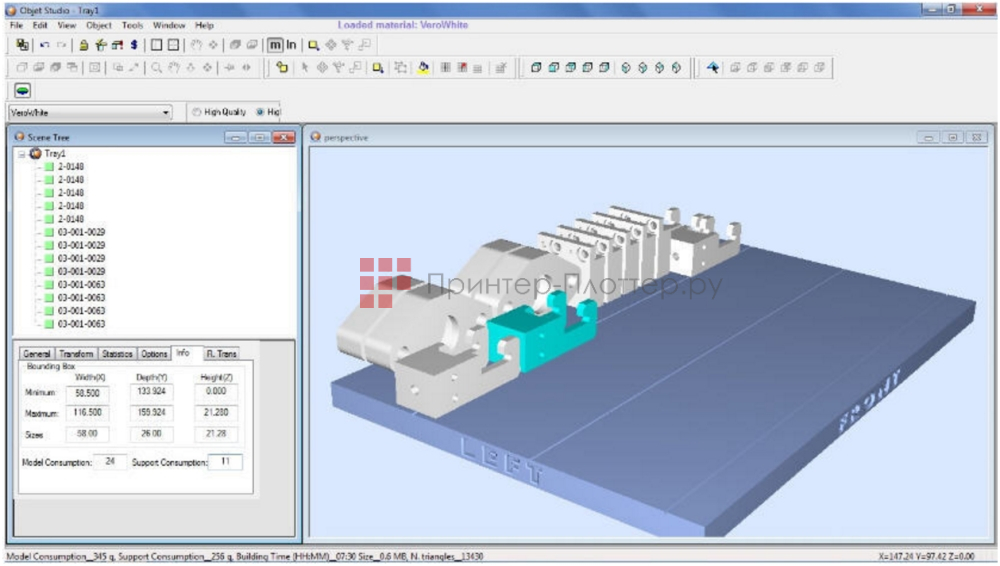
Task: Switch to the R. Trans tab
Action: tap(221, 354)
